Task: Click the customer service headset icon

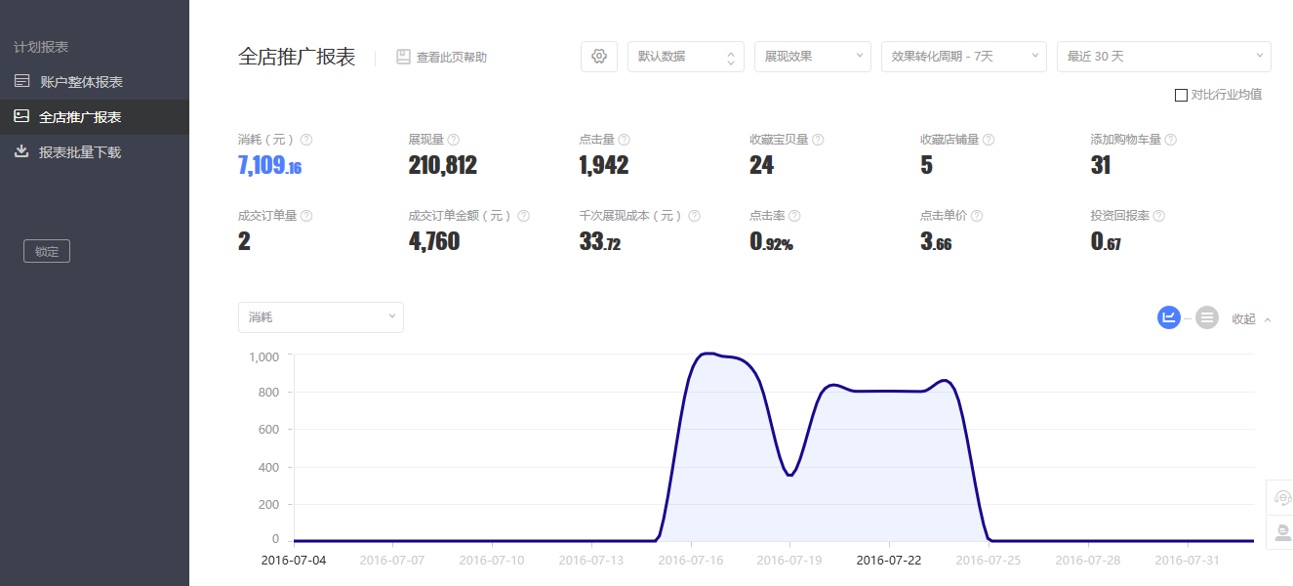Action: (1281, 498)
